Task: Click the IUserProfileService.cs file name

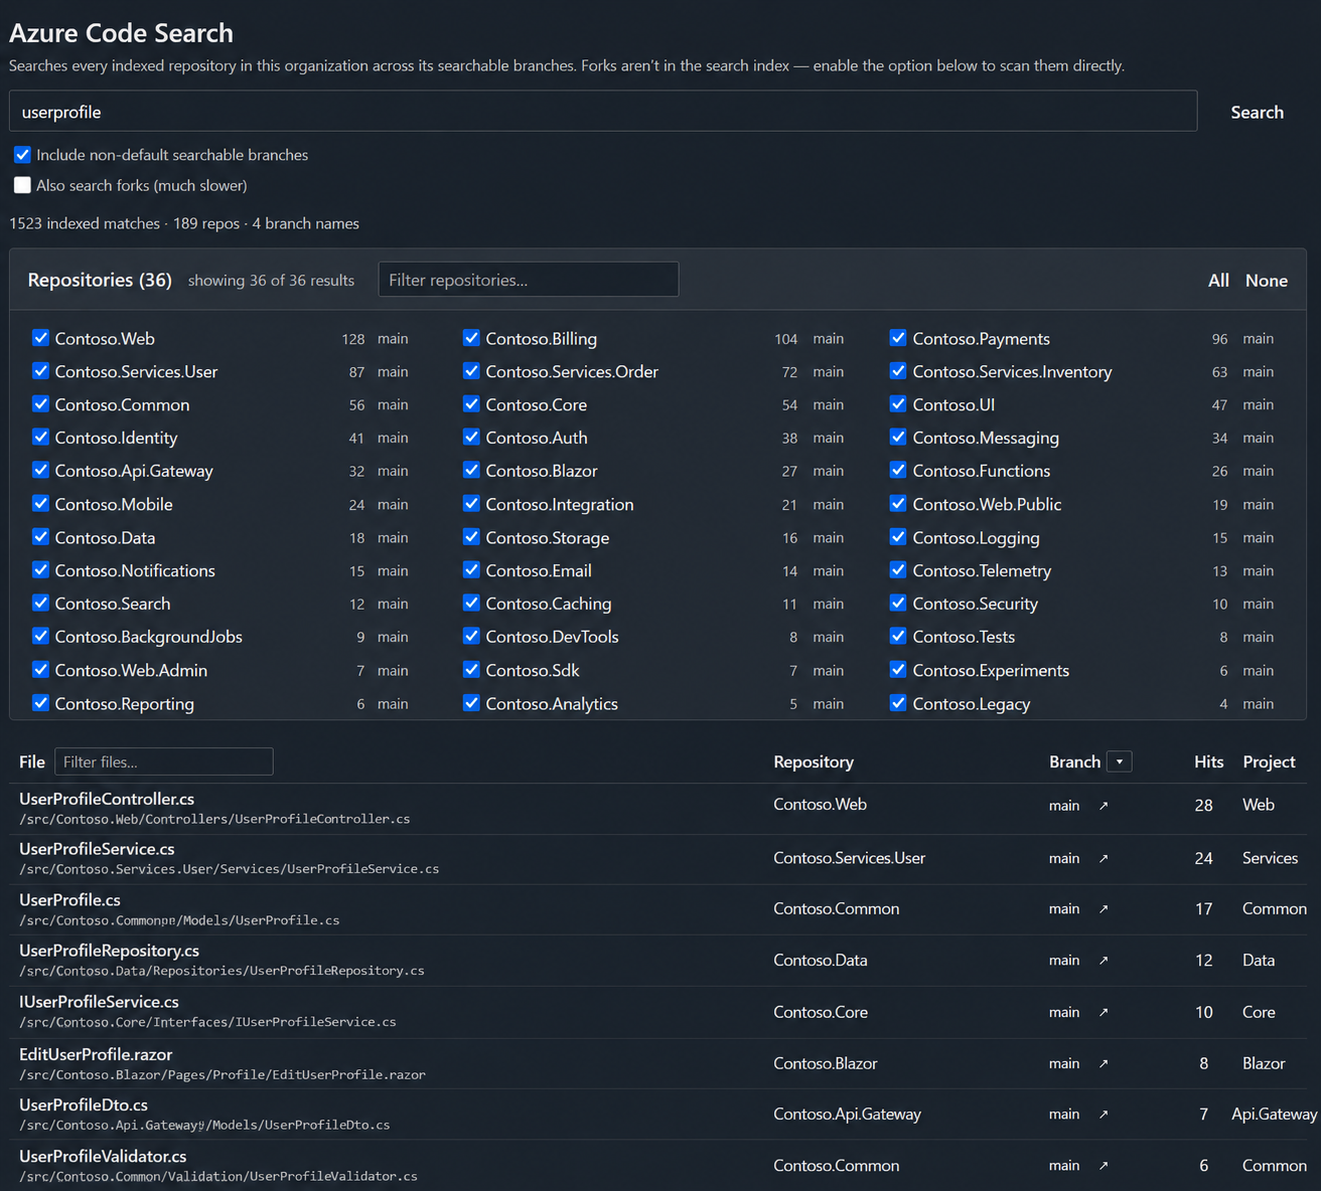Action: (99, 1002)
